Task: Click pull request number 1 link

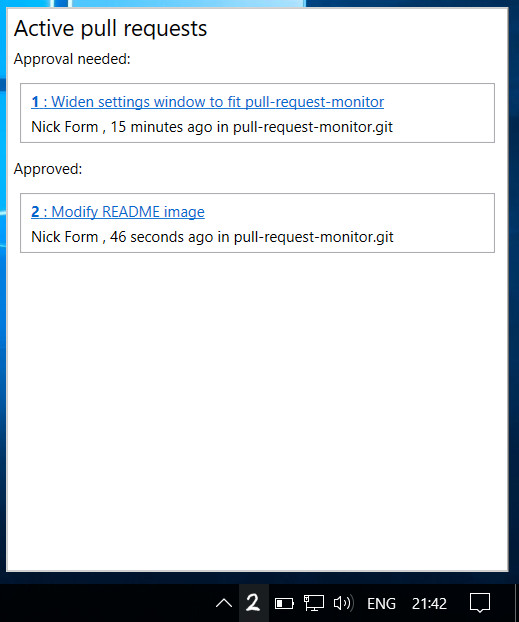Action: [x=35, y=102]
